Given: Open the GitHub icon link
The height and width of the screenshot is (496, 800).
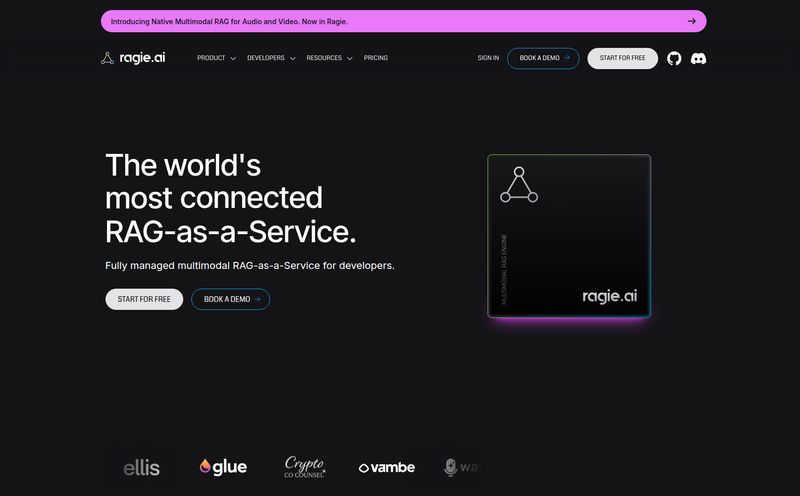Looking at the screenshot, I should click(674, 59).
